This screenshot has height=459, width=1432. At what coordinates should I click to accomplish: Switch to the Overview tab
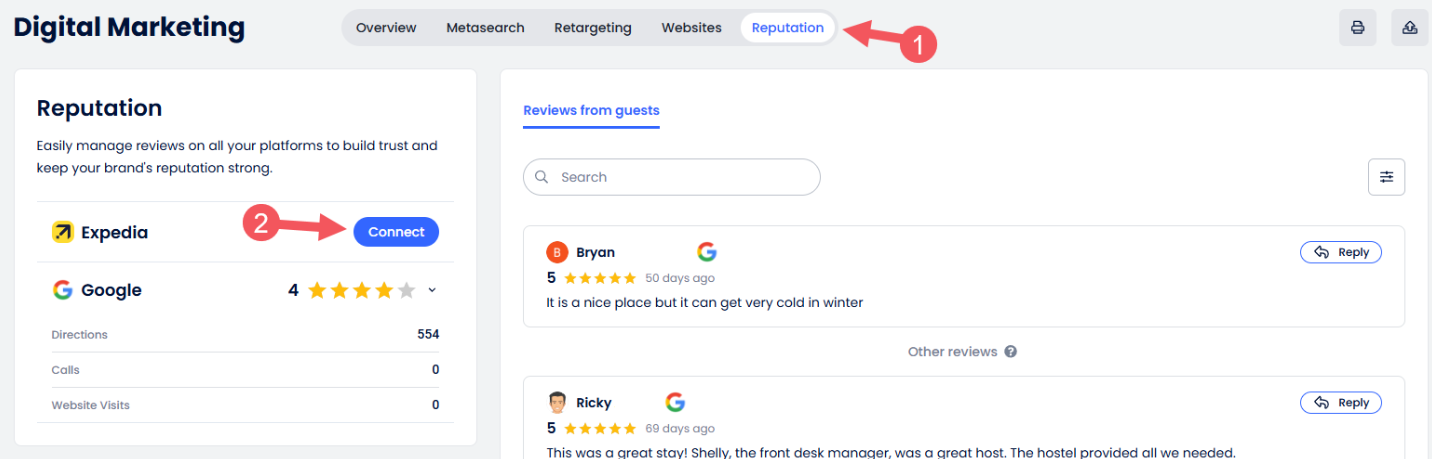point(386,28)
